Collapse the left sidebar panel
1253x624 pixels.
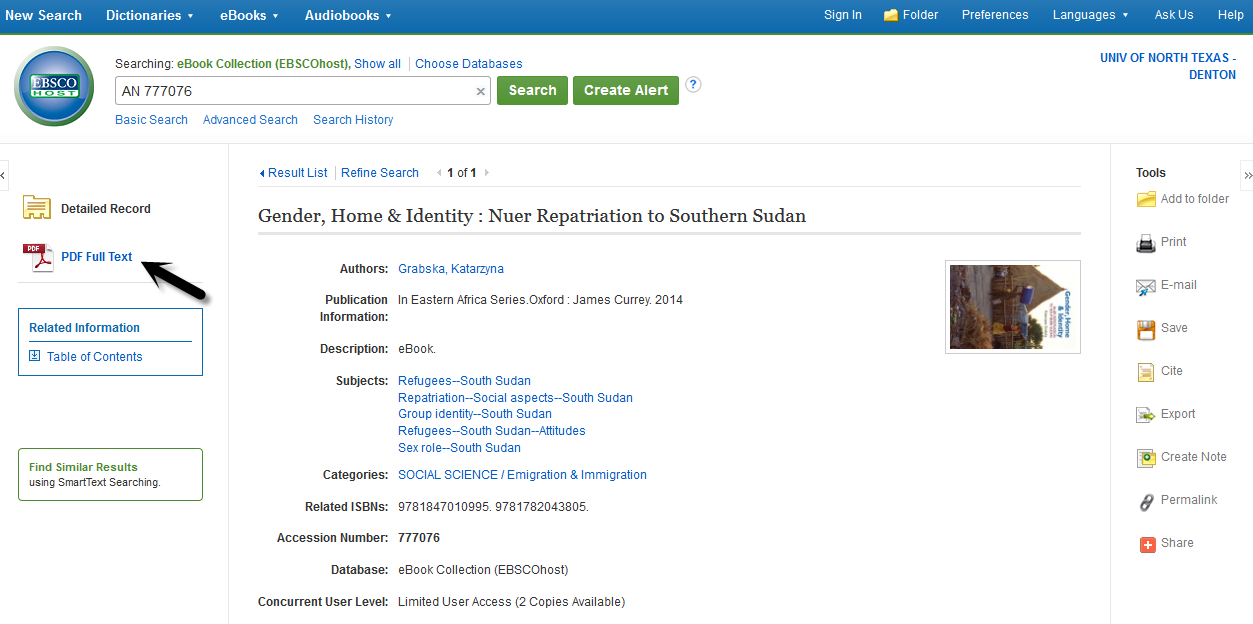[x=4, y=174]
